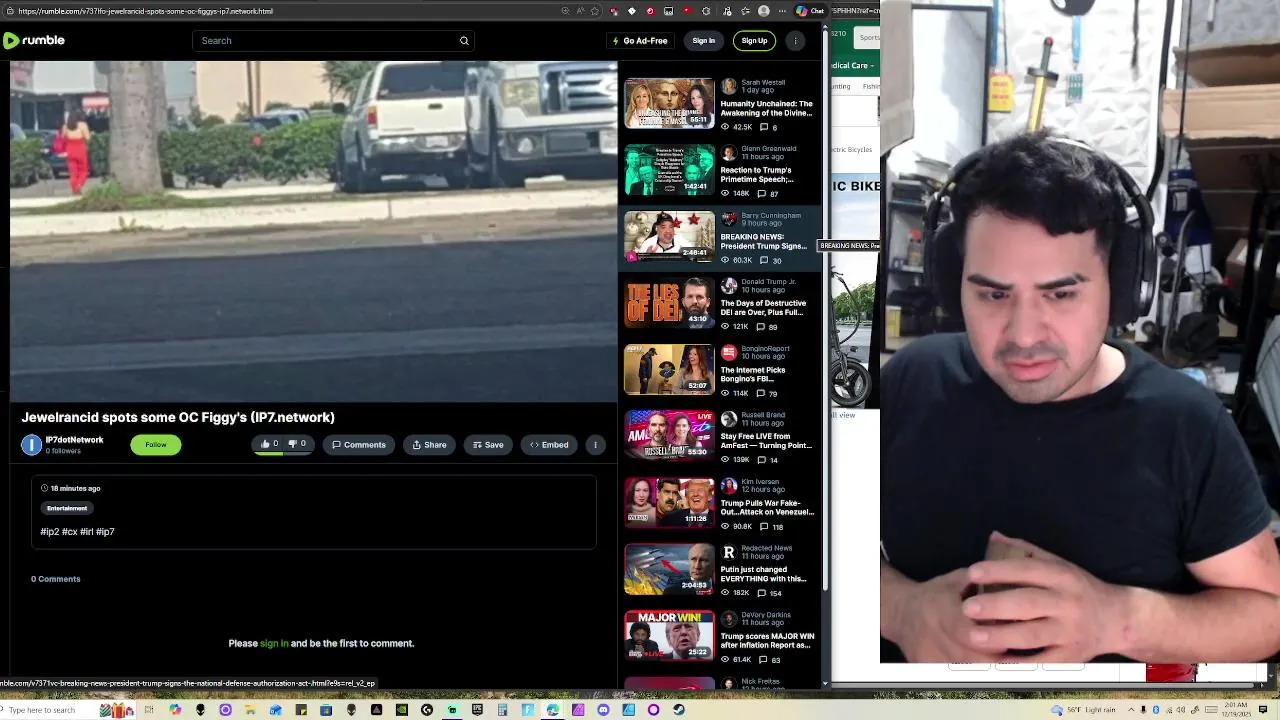
Task: Click 'DeVory Darkins' channel name
Action: (766, 614)
